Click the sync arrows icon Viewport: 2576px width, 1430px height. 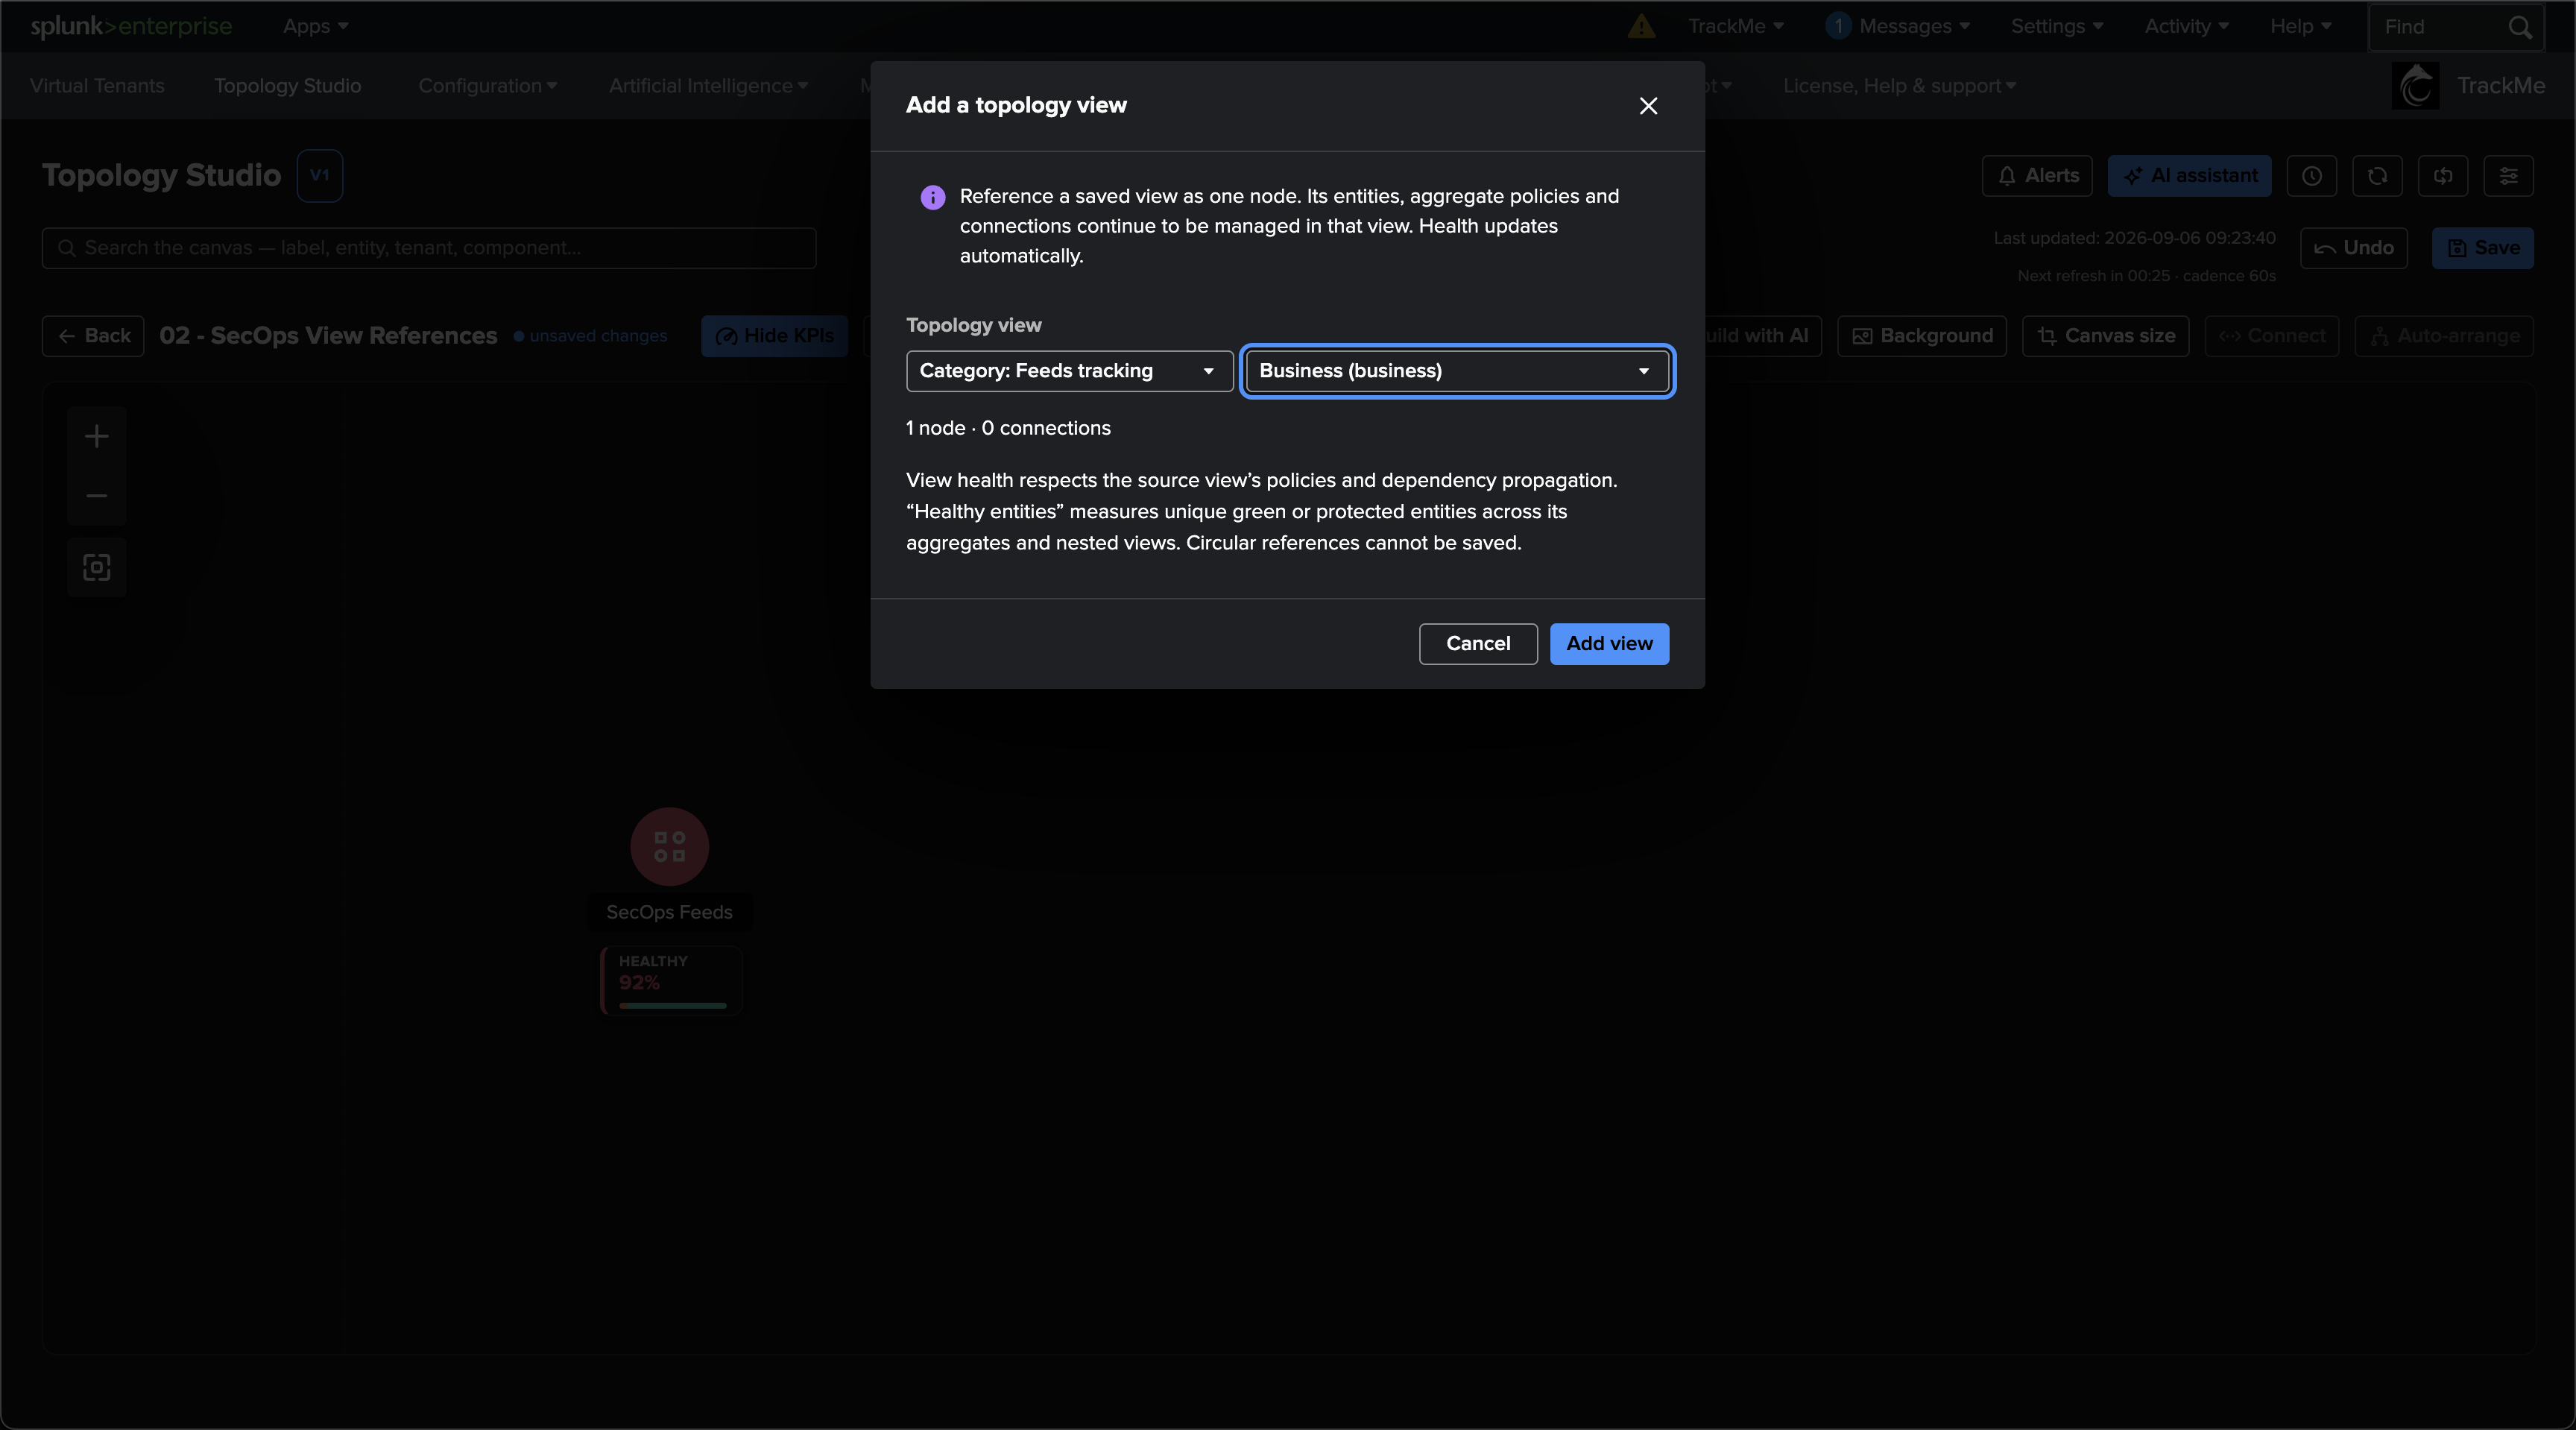click(x=2443, y=176)
